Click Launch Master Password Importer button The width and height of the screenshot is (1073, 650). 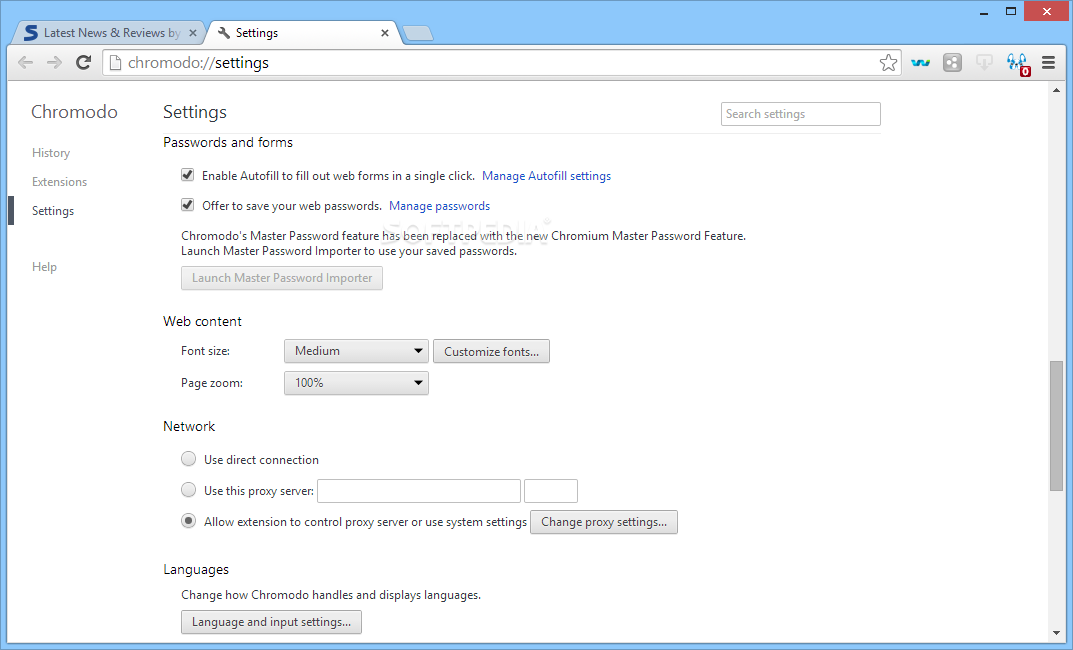coord(282,278)
